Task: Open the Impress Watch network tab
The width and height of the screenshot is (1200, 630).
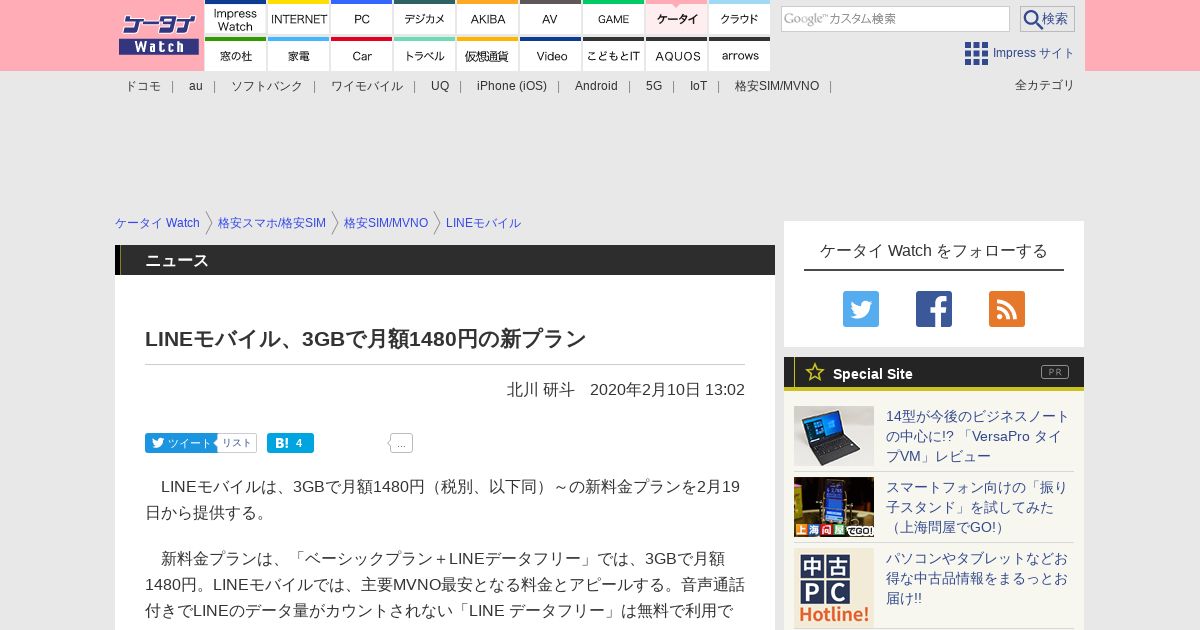Action: coord(235,19)
